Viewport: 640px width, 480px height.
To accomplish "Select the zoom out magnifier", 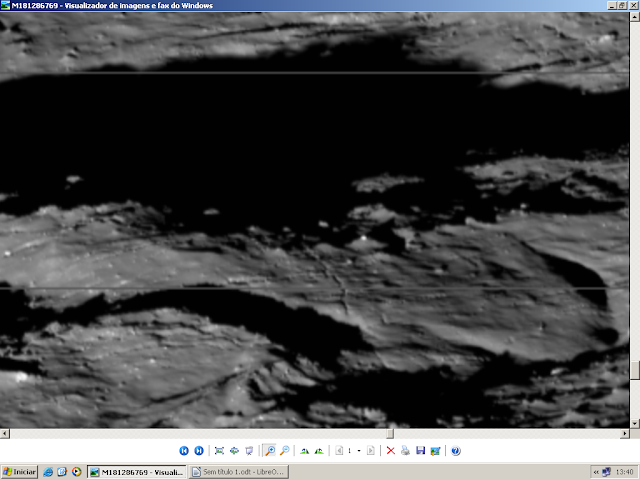I will (x=284, y=451).
